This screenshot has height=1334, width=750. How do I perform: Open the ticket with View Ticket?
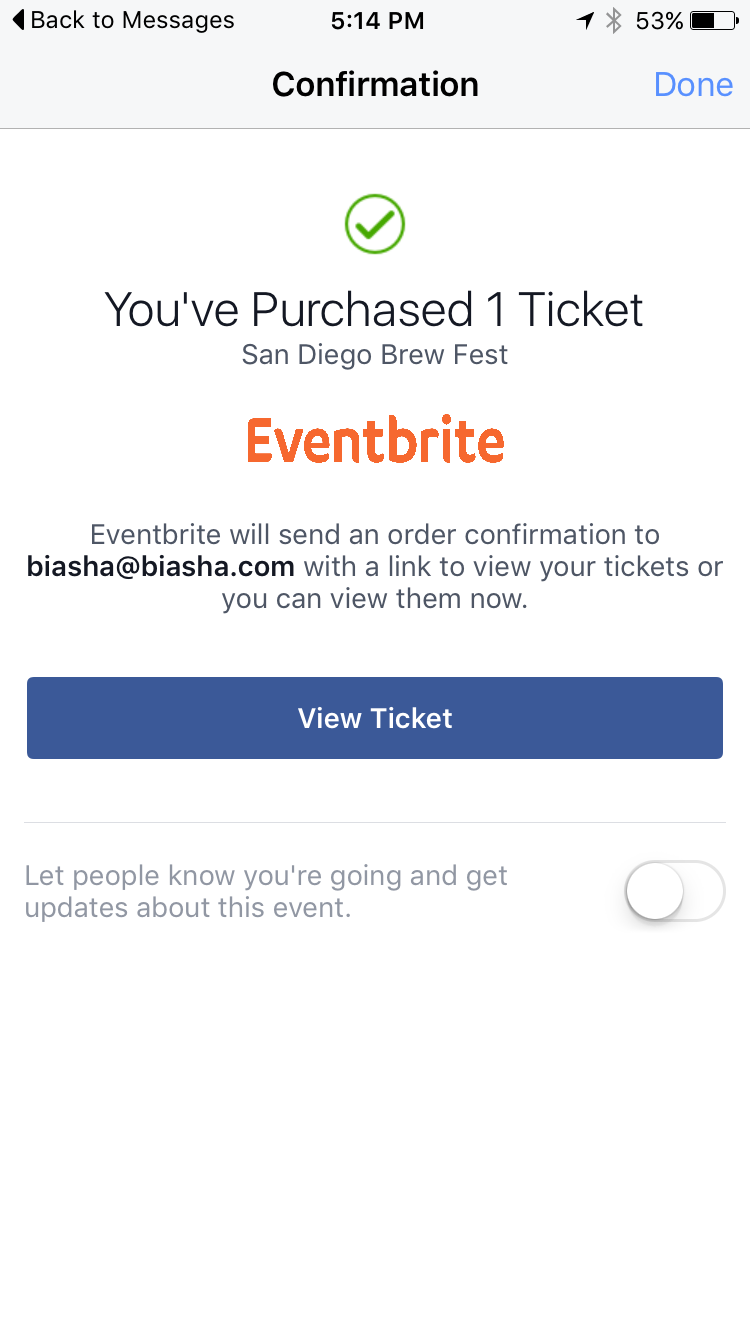pos(375,718)
